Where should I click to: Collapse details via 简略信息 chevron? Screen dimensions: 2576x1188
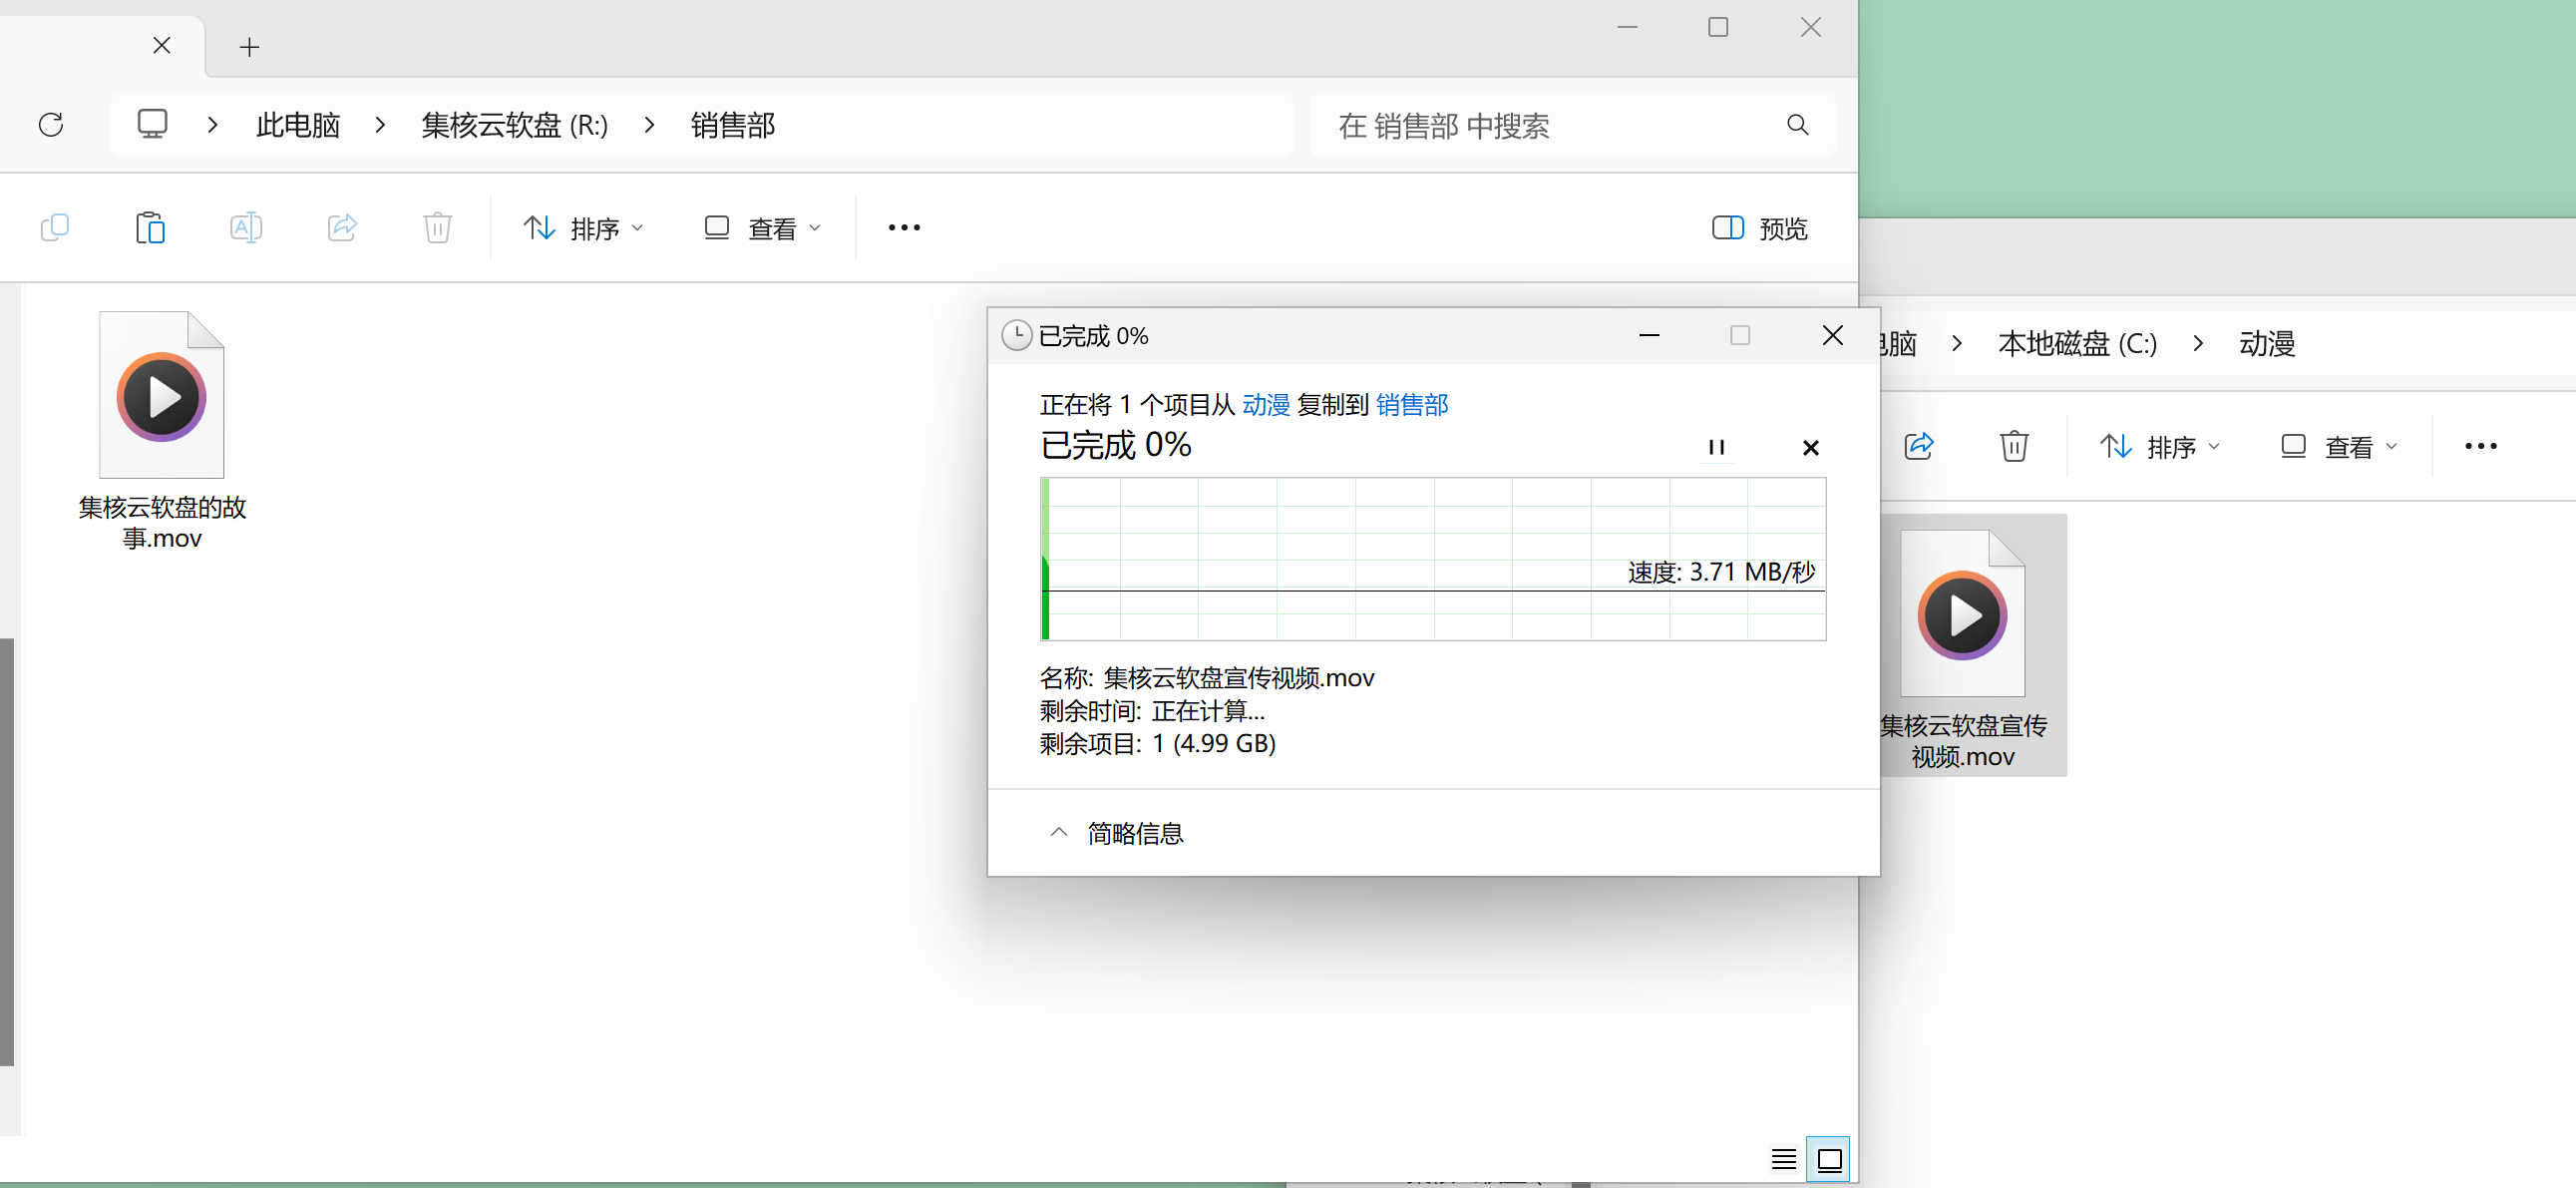[1059, 832]
